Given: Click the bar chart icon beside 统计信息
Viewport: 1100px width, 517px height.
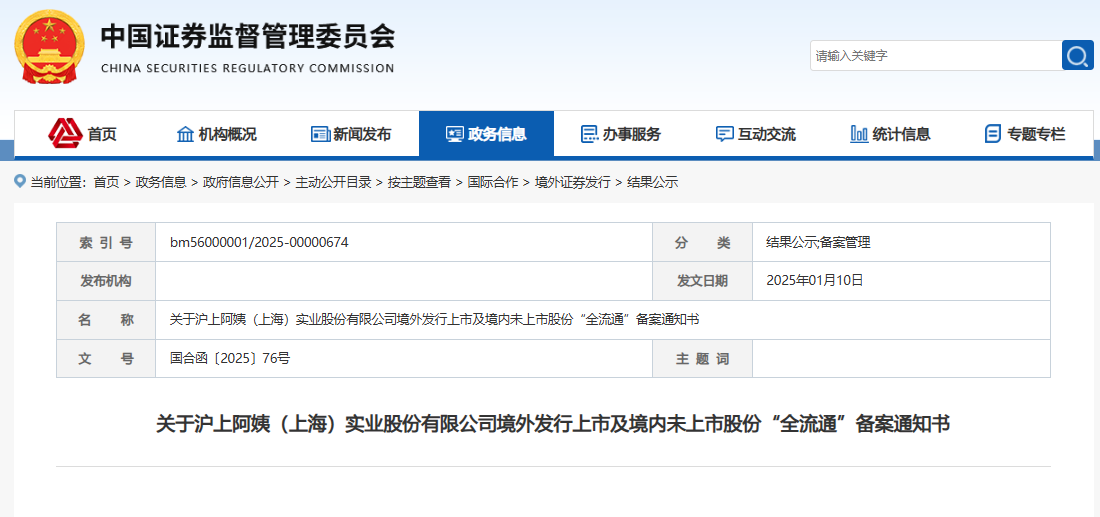Looking at the screenshot, I should (x=859, y=134).
